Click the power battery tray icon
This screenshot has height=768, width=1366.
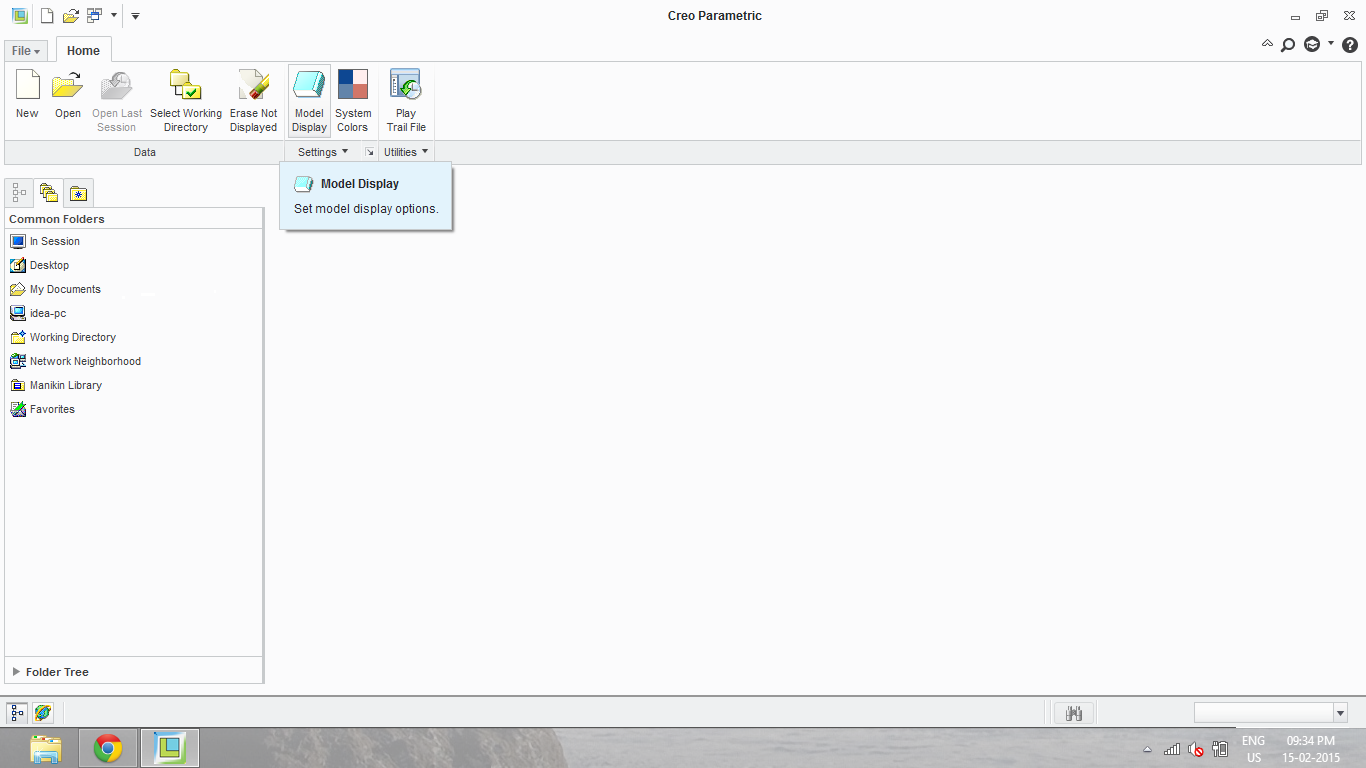pyautogui.click(x=1220, y=749)
